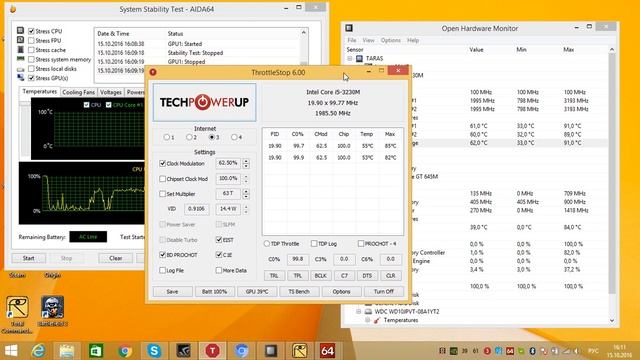Open Skype from the taskbar
Screen dimensions: 640x360
point(154,351)
